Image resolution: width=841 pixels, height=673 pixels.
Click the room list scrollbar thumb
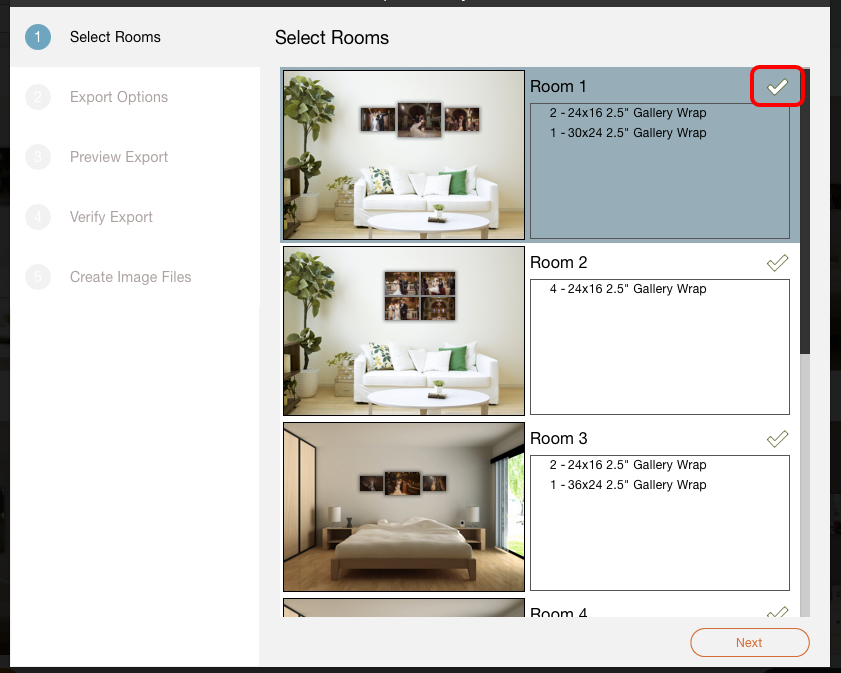[805, 211]
